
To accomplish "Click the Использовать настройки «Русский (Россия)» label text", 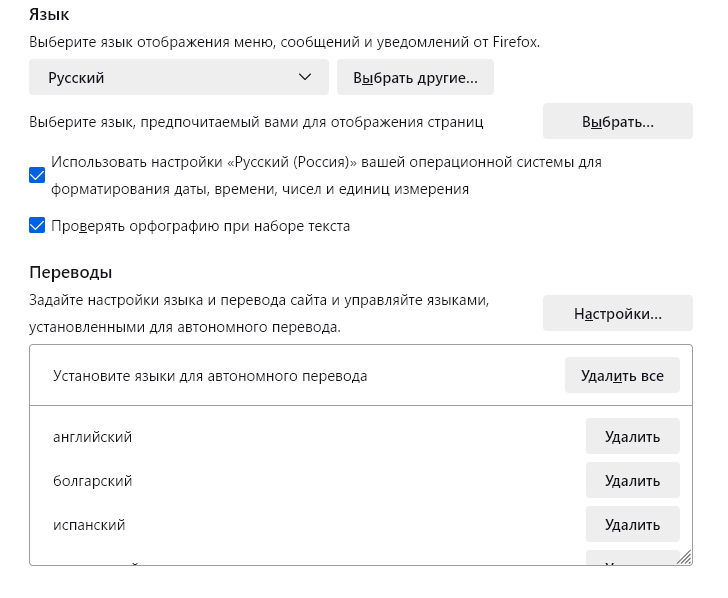I will click(x=326, y=176).
